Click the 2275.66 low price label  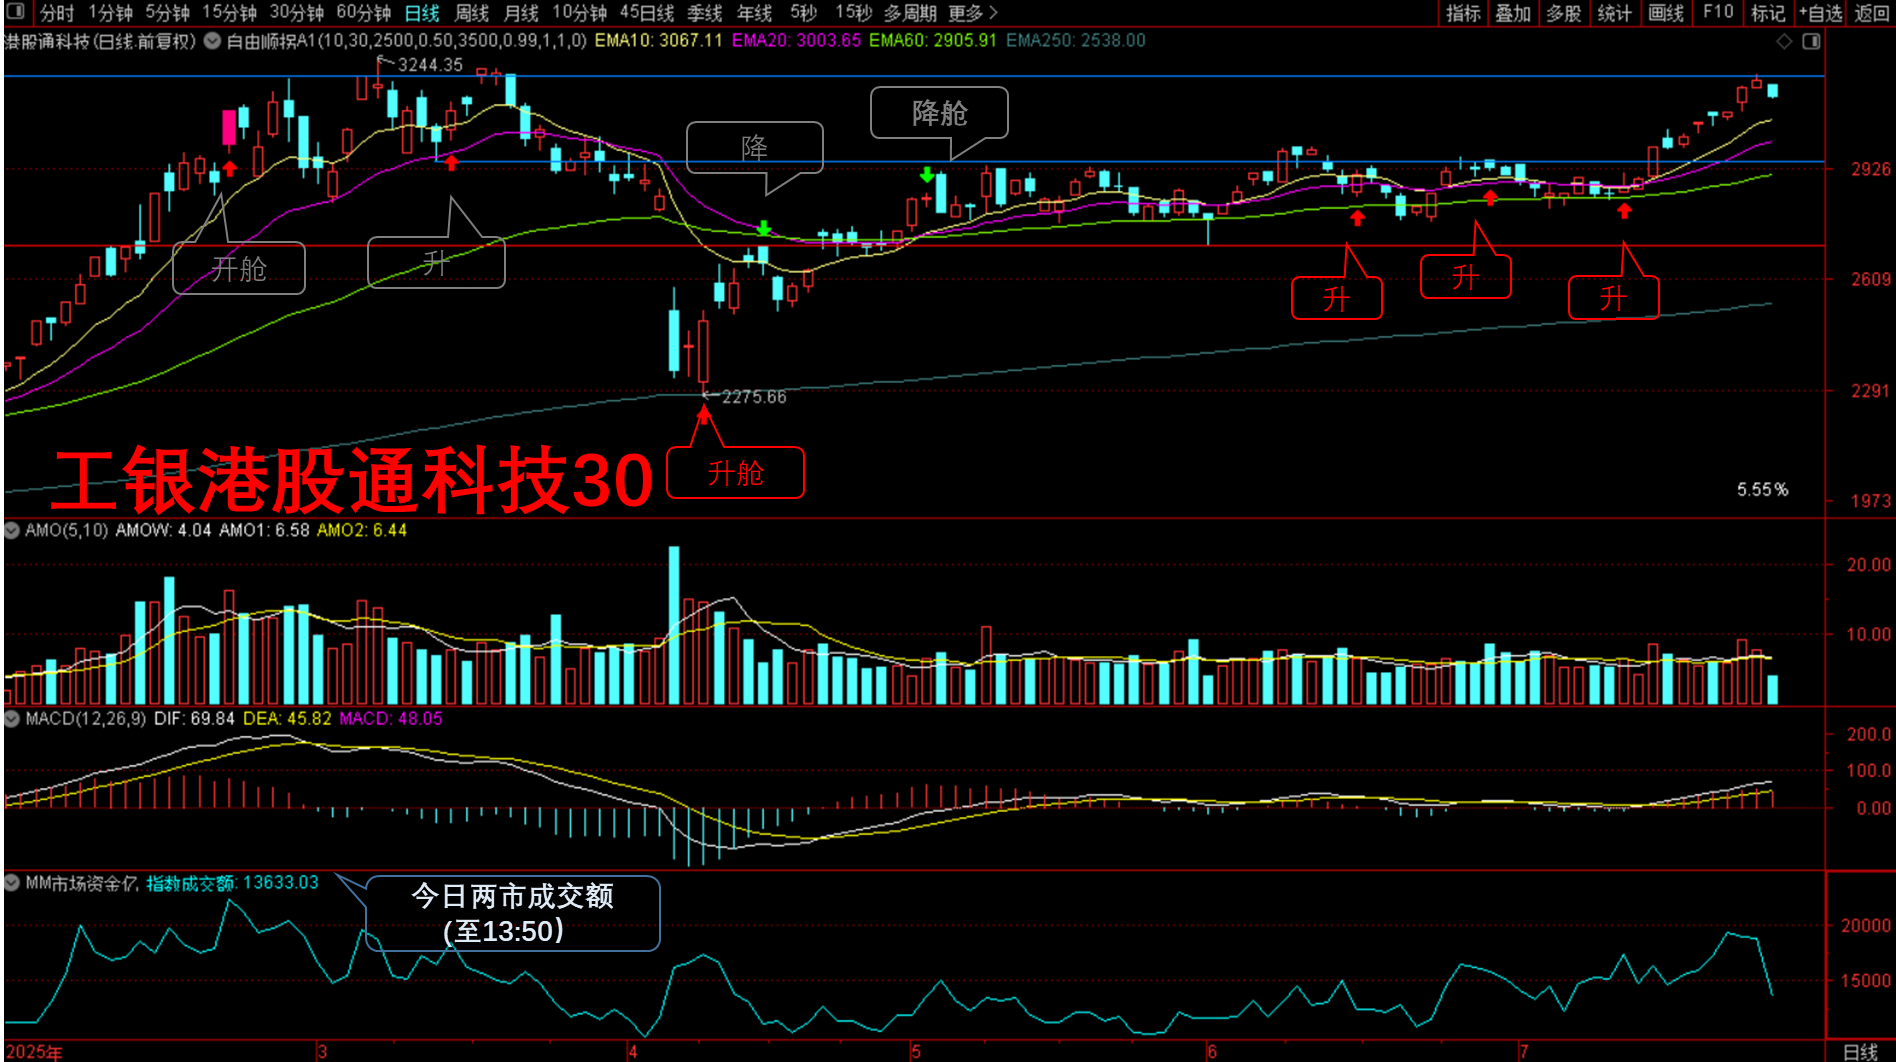coord(754,397)
